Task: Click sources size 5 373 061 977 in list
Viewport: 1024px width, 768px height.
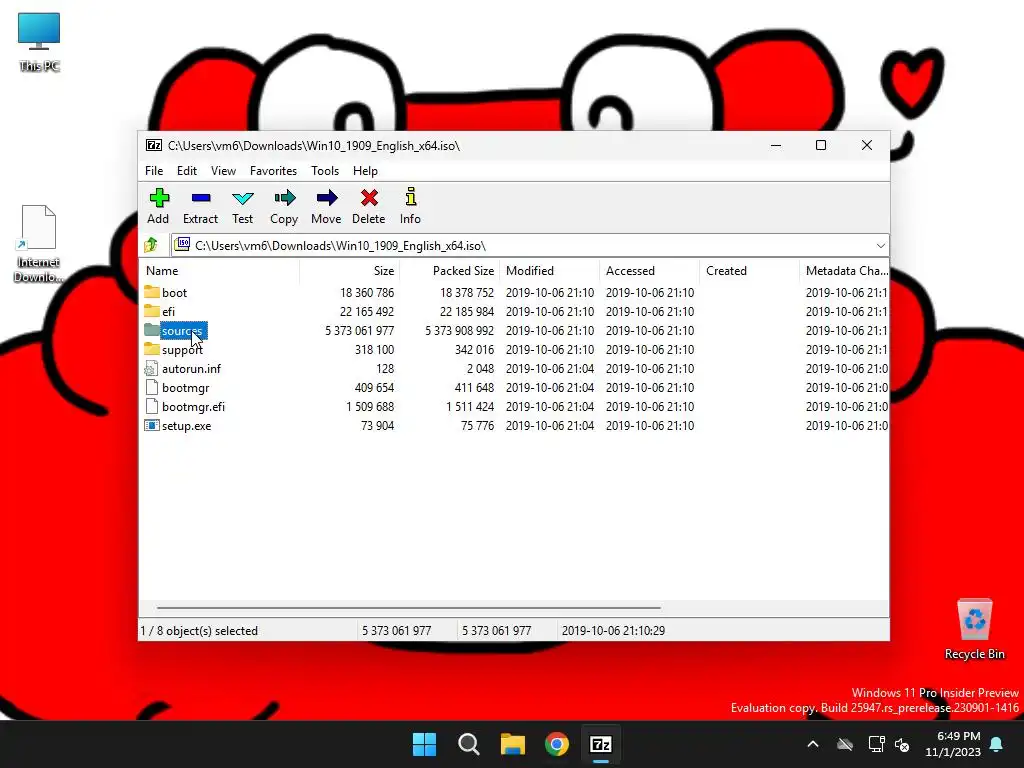Action: point(359,330)
